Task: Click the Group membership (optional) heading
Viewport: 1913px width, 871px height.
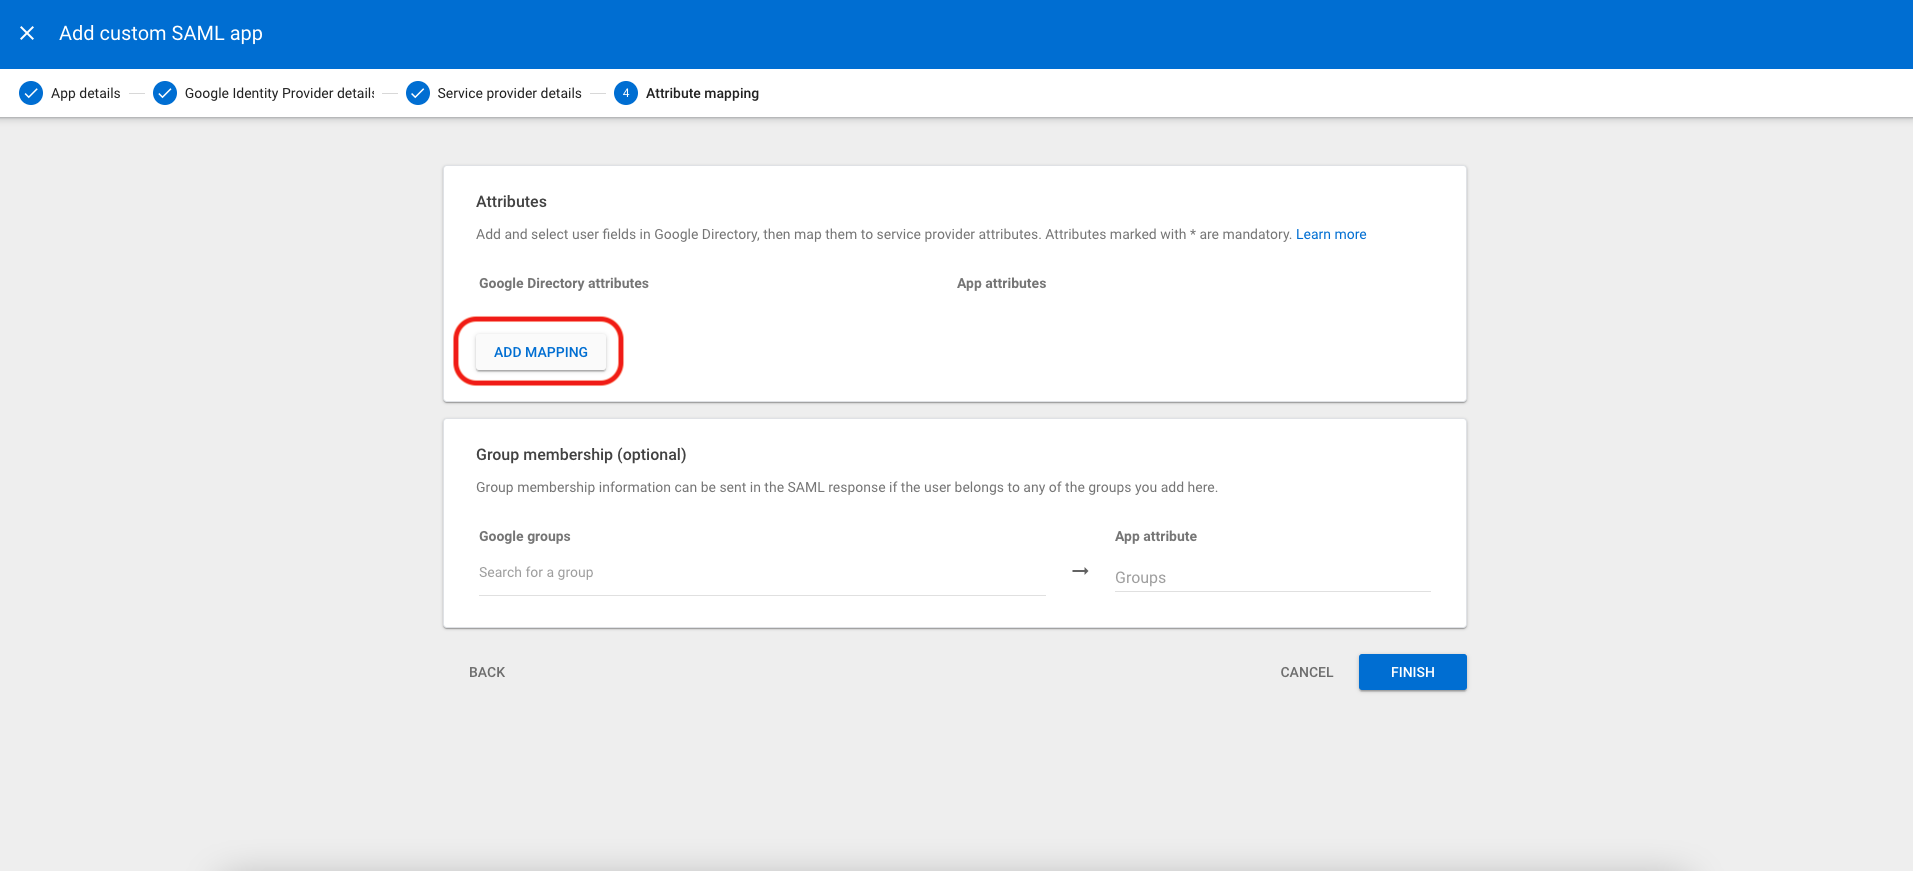Action: tap(581, 454)
